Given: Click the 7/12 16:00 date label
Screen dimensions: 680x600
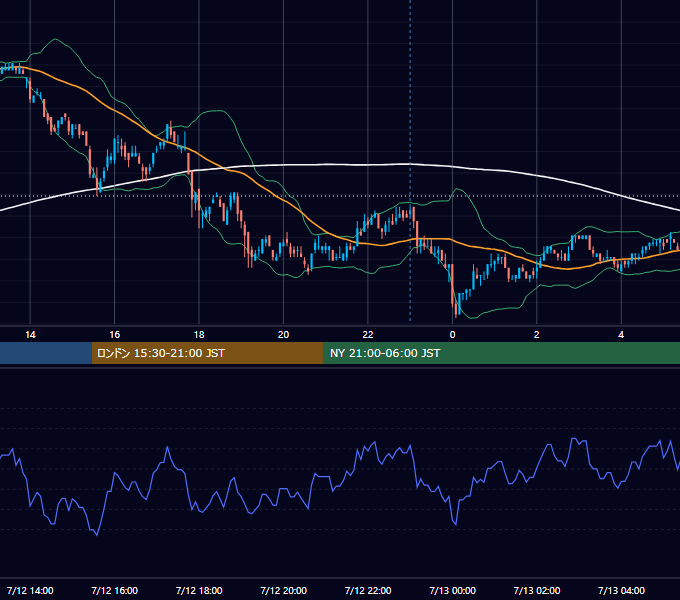Looking at the screenshot, I should [114, 590].
